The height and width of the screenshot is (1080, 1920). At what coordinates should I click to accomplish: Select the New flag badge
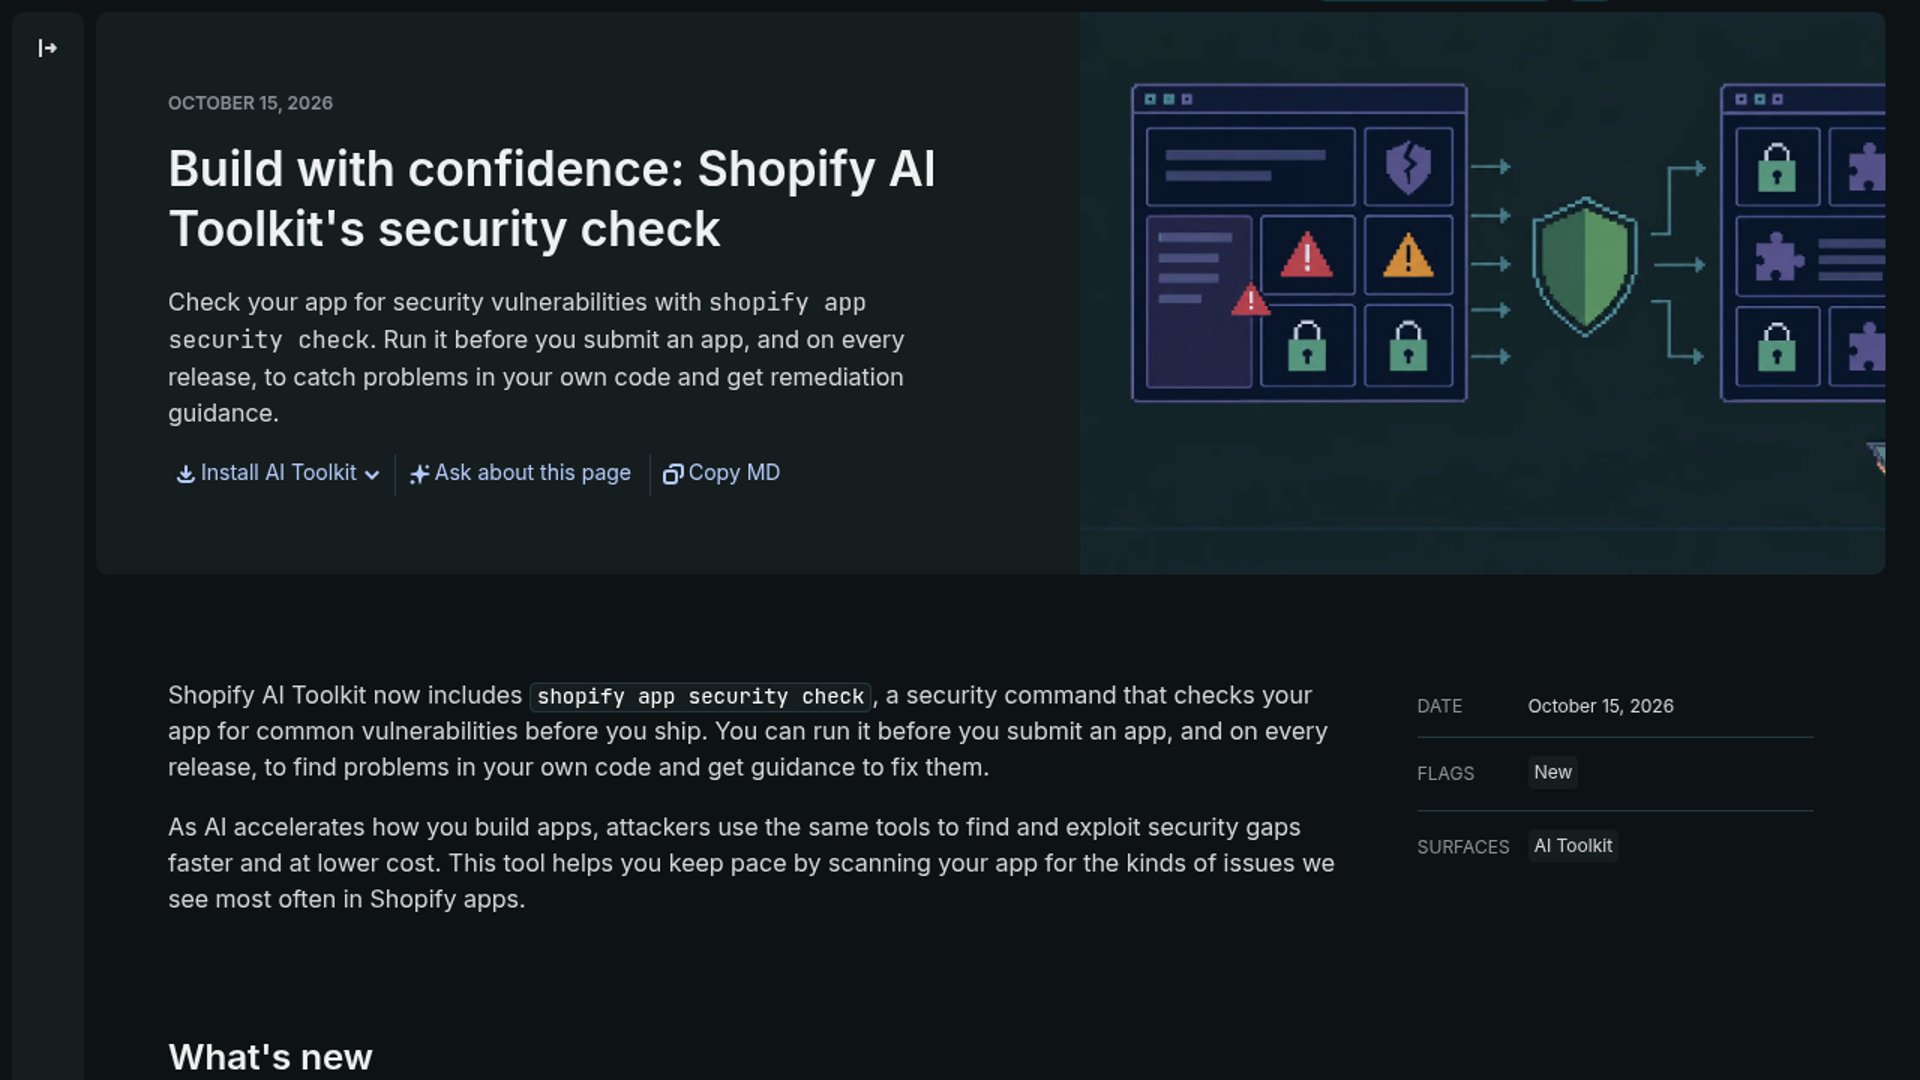1552,772
